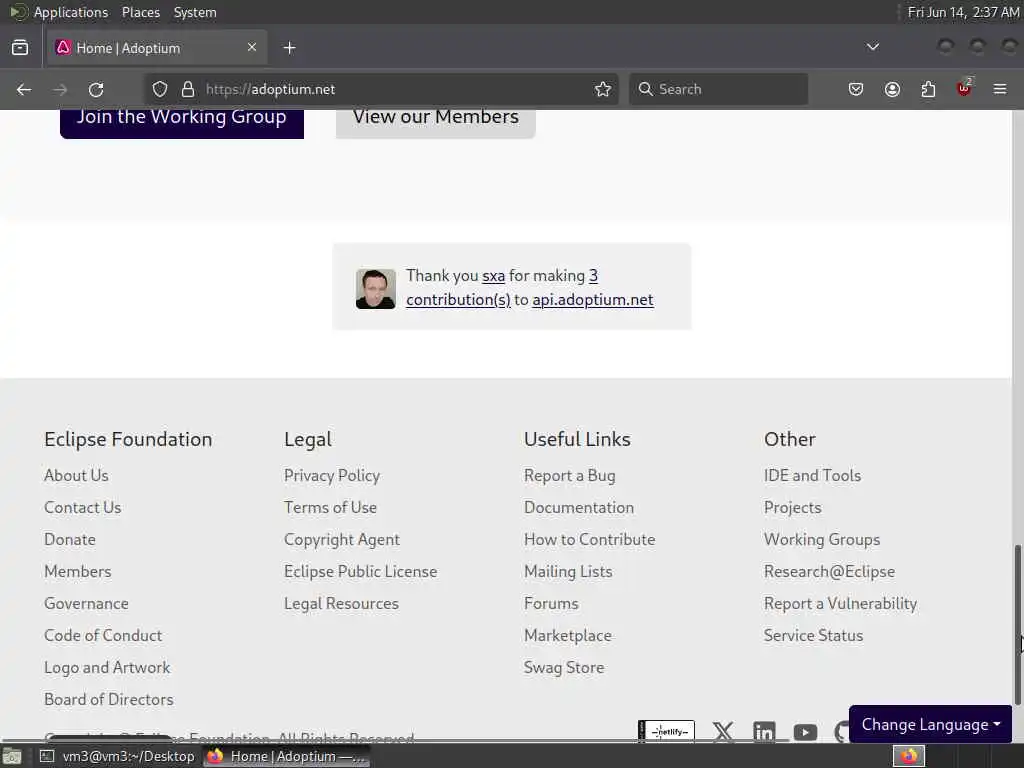This screenshot has width=1024, height=768.
Task: Open Logo and Artwork link
Action: [x=107, y=667]
